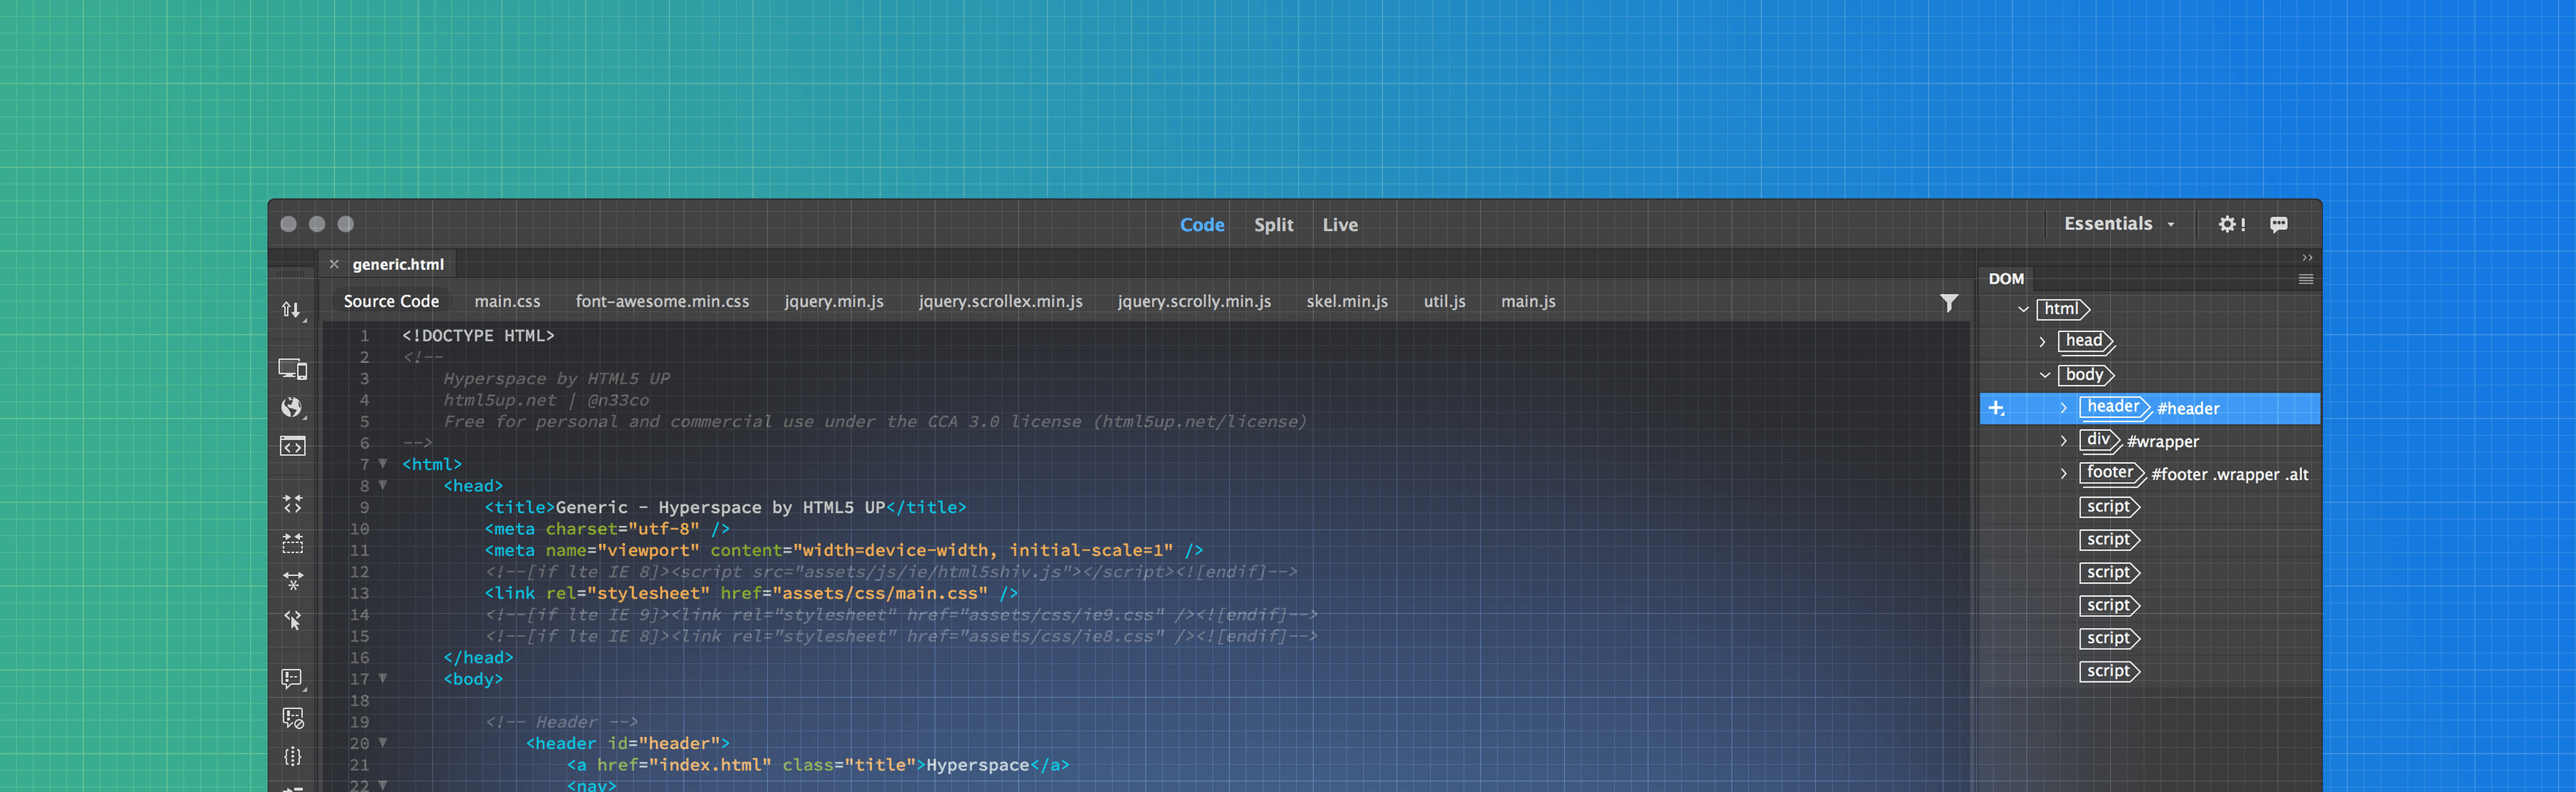This screenshot has width=2576, height=792.
Task: Fold the header tag at line 20
Action: [x=383, y=742]
